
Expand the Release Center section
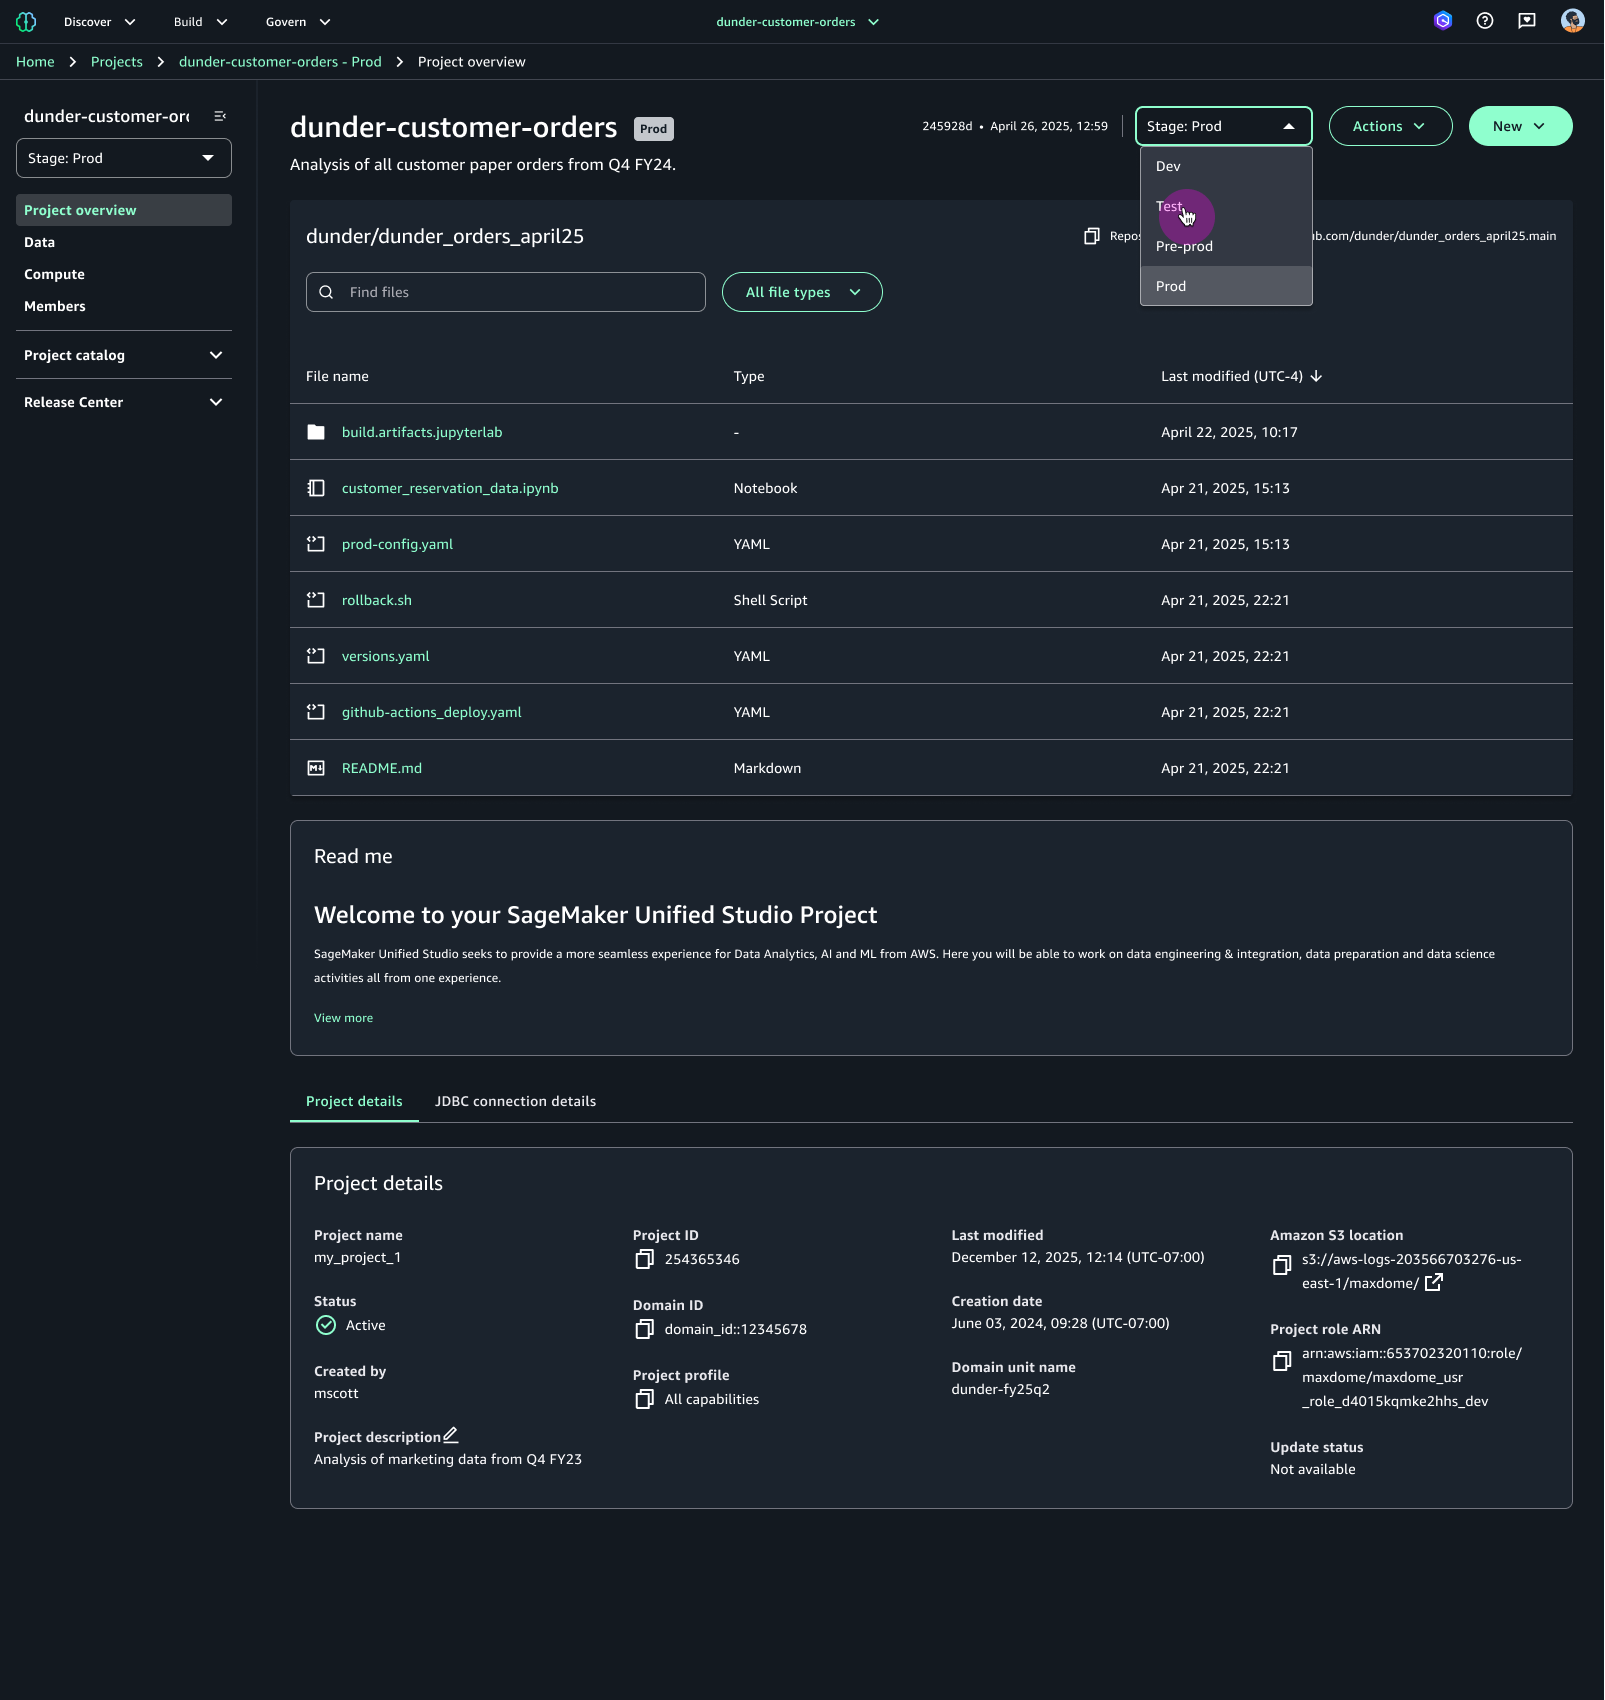[x=216, y=402]
